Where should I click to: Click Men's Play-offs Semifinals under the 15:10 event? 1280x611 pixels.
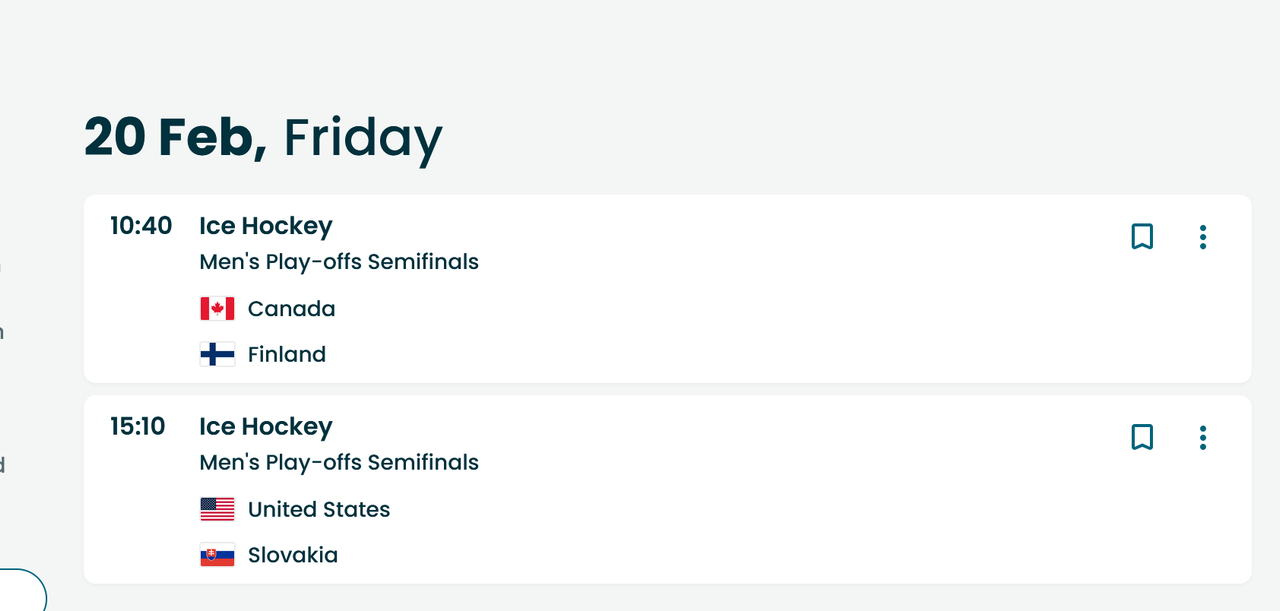point(339,462)
